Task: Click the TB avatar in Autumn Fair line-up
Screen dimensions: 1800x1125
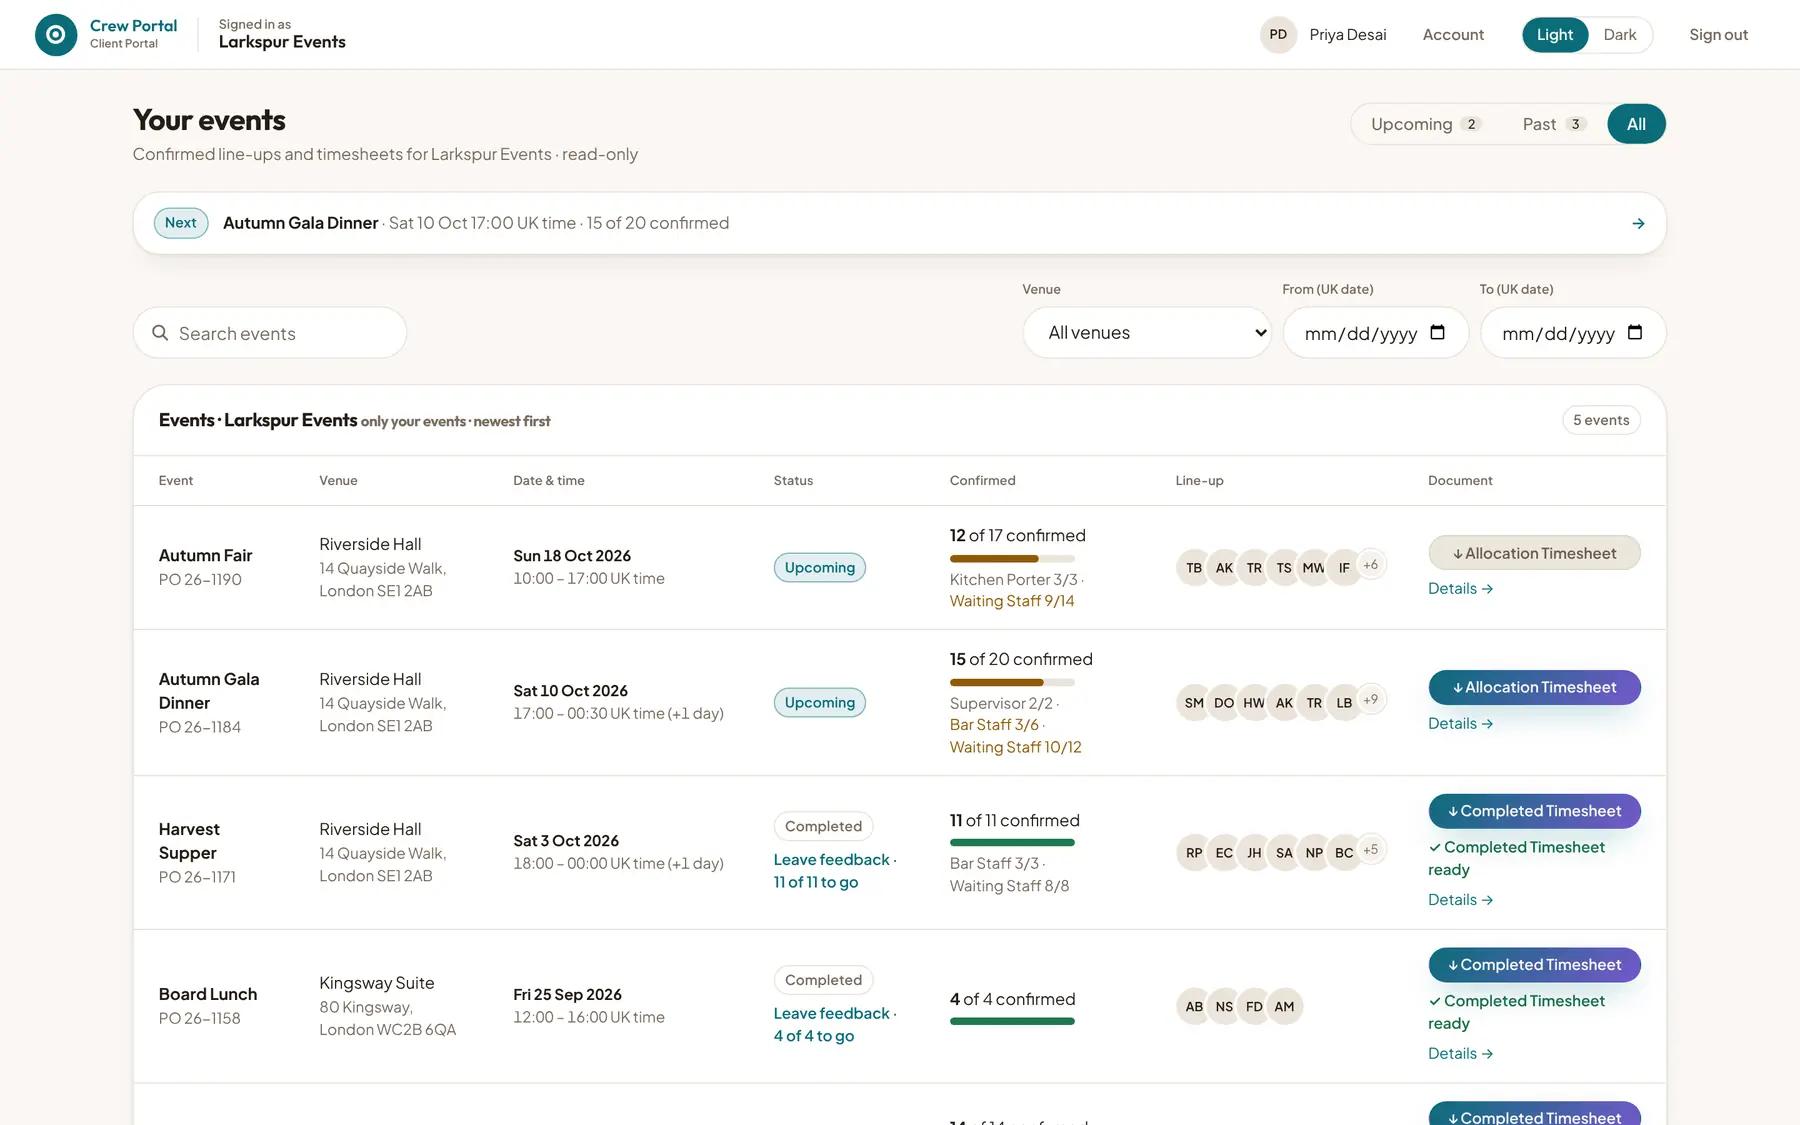Action: point(1194,568)
